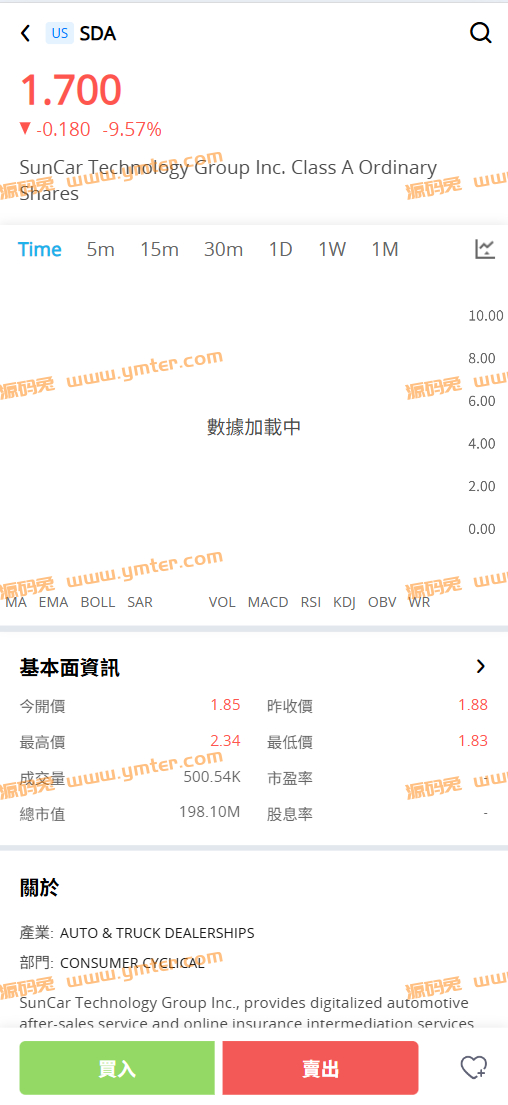Viewport: 508px width, 1105px height.
Task: Enable the BOLL indicator overlay
Action: tap(98, 603)
